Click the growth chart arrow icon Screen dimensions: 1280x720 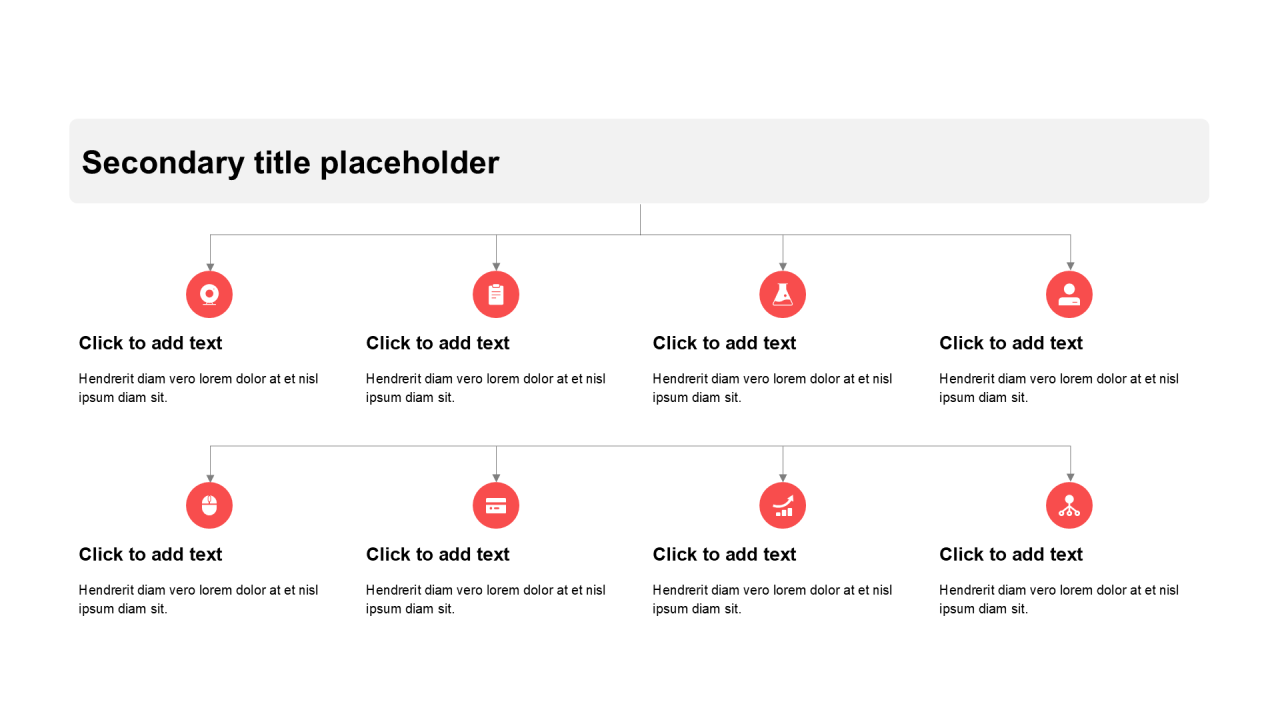coord(782,506)
